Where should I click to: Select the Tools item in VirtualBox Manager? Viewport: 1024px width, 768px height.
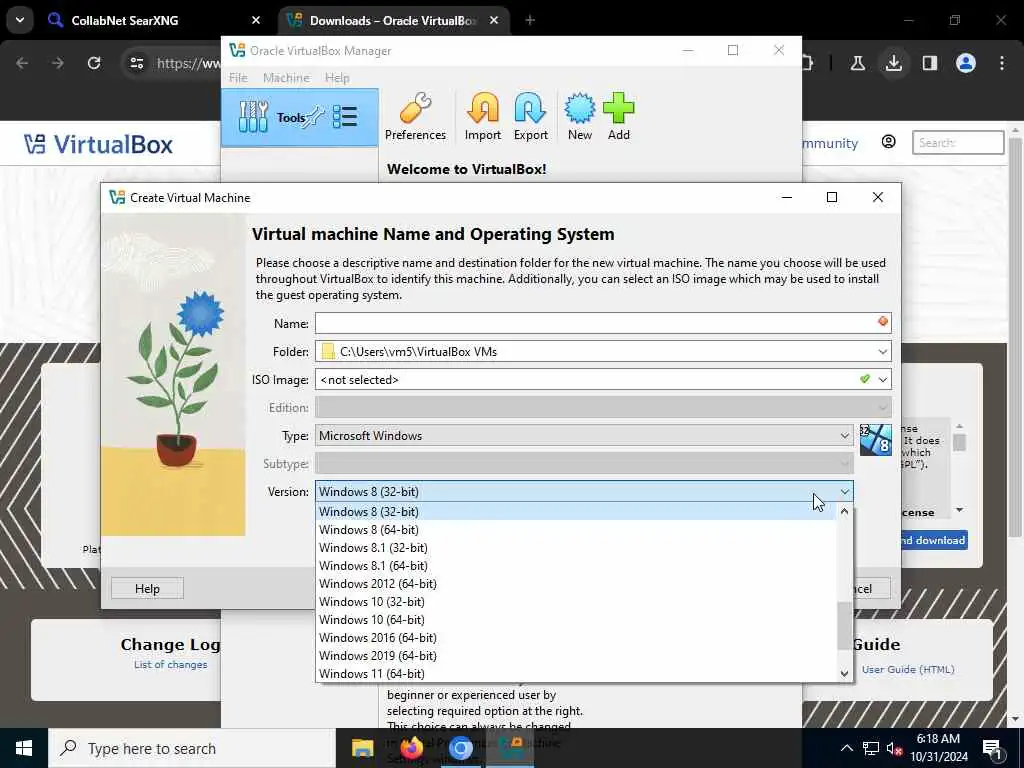pyautogui.click(x=300, y=118)
